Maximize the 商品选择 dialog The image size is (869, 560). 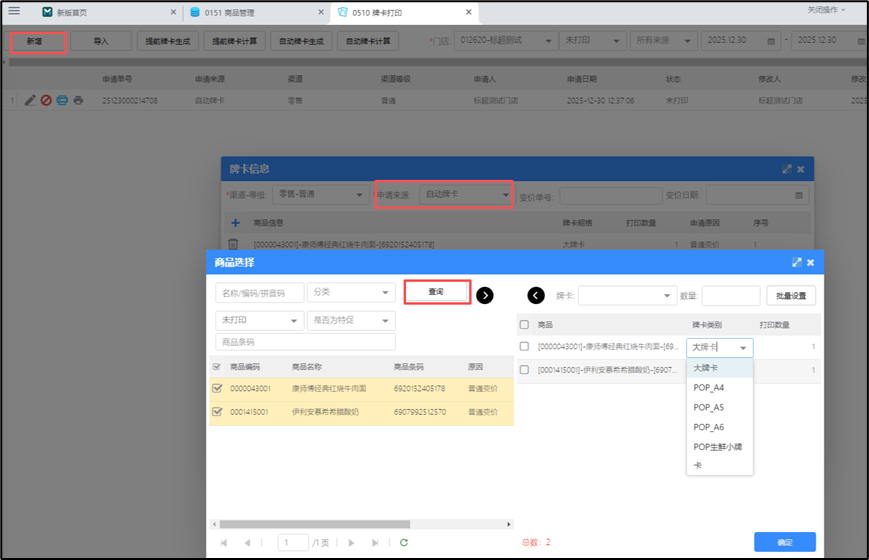[x=796, y=262]
